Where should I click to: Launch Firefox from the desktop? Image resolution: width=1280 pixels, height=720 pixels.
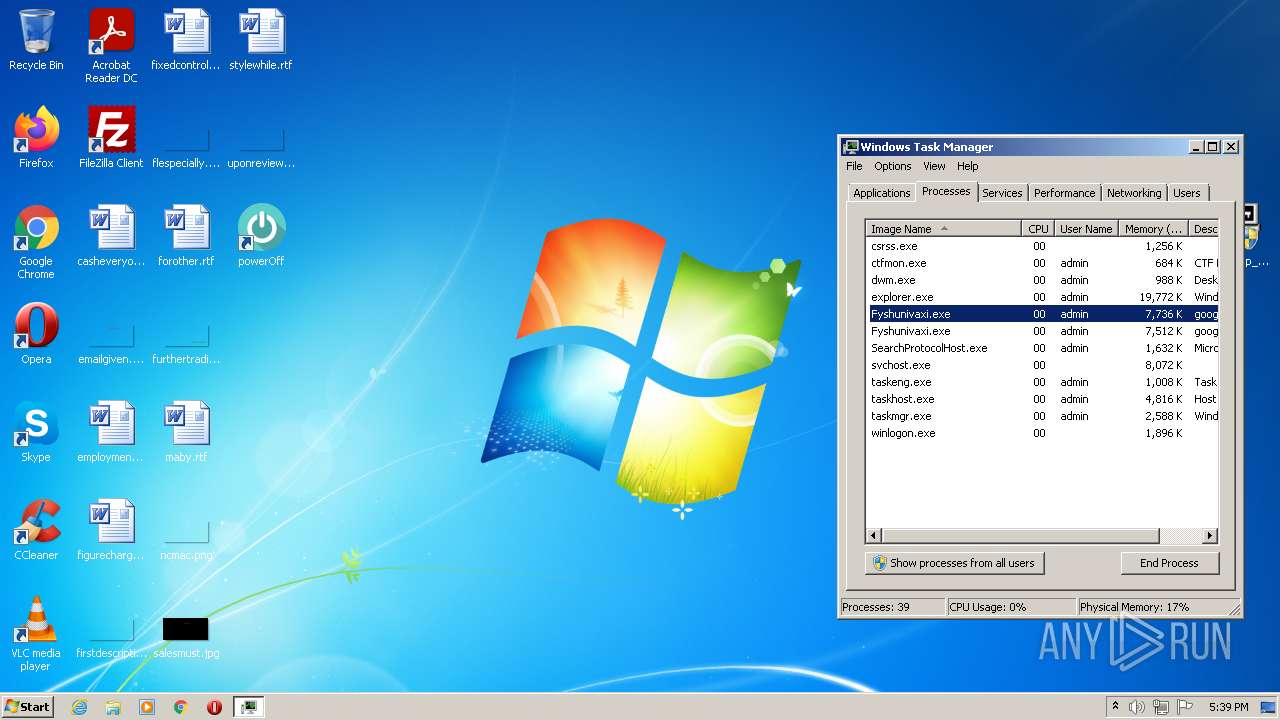click(x=36, y=138)
